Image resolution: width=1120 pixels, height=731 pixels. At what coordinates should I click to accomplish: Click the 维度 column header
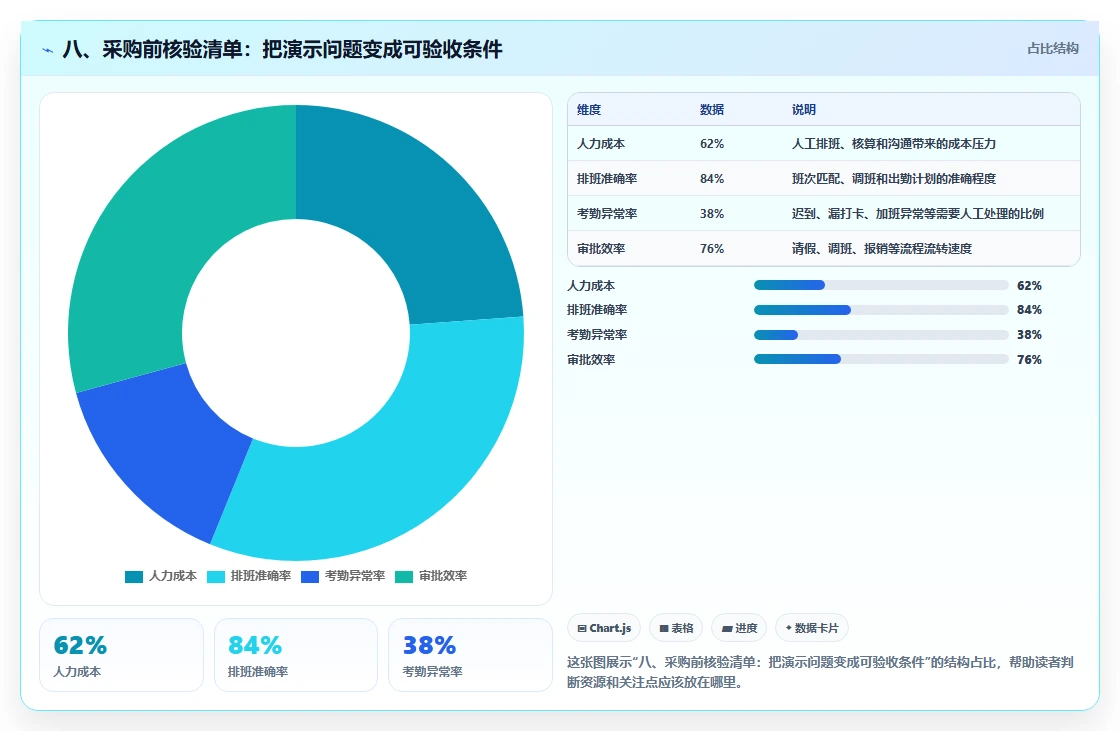(x=589, y=109)
